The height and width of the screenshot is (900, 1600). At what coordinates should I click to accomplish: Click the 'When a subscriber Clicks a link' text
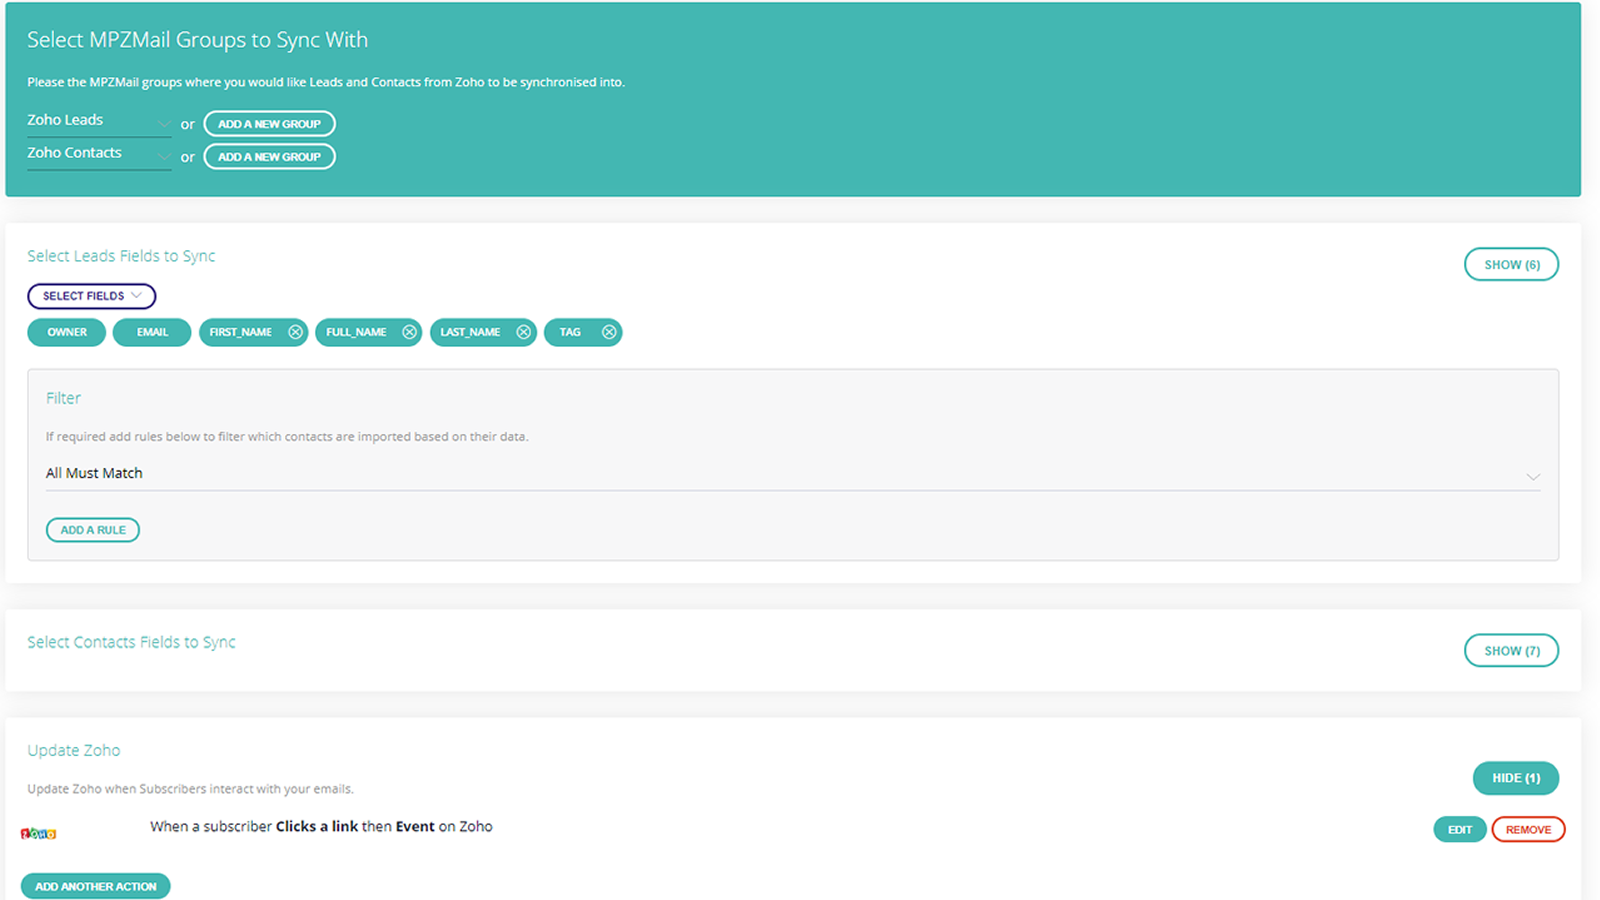321,827
